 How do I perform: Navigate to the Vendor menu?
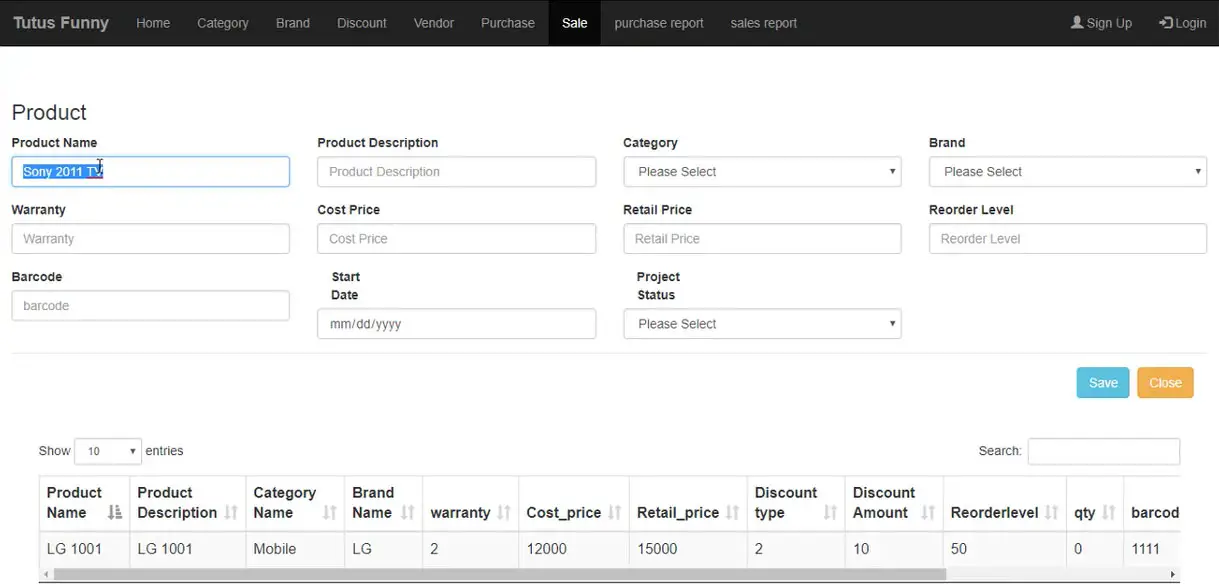coord(433,22)
